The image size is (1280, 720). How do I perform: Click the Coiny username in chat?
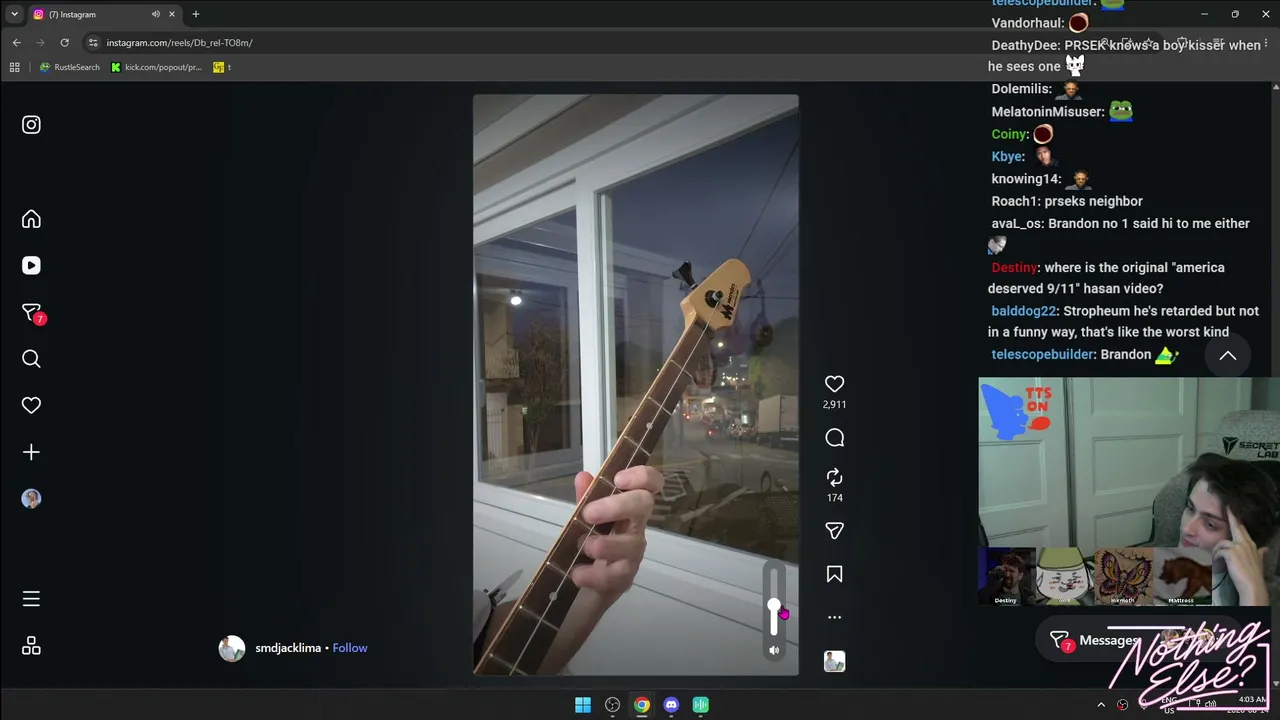pyautogui.click(x=1009, y=135)
